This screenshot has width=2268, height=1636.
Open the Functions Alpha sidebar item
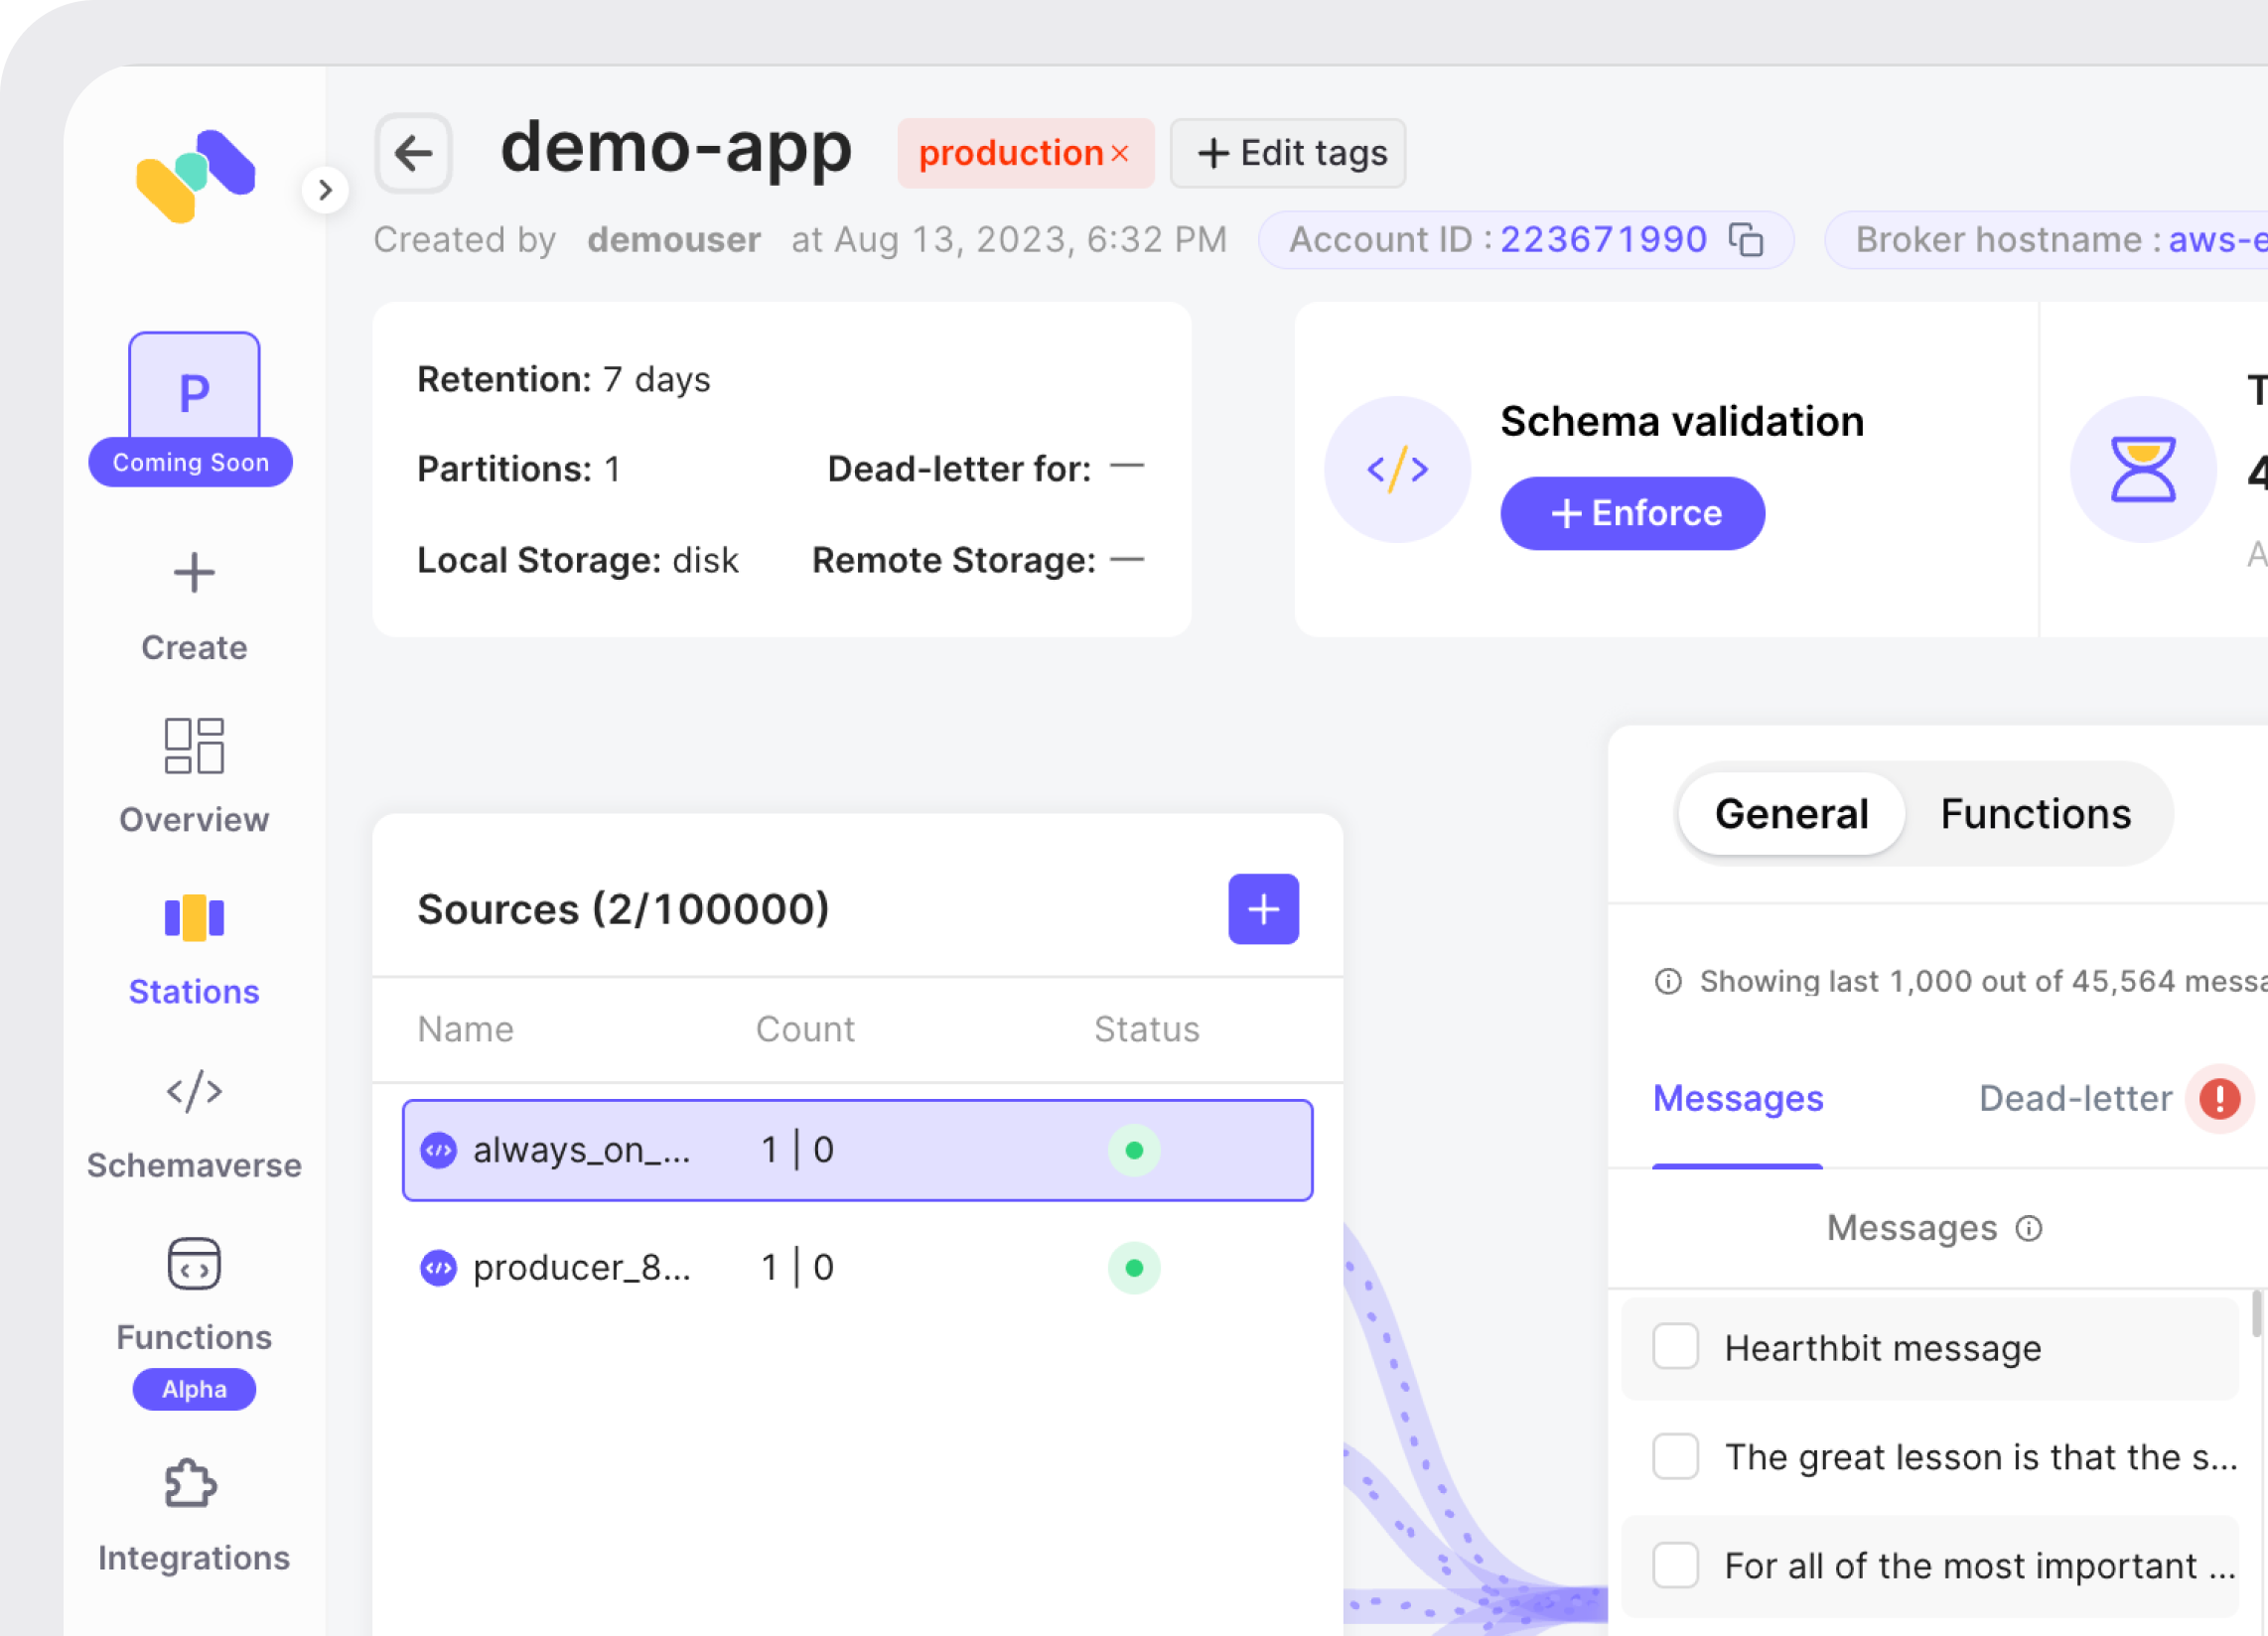pos(194,1264)
